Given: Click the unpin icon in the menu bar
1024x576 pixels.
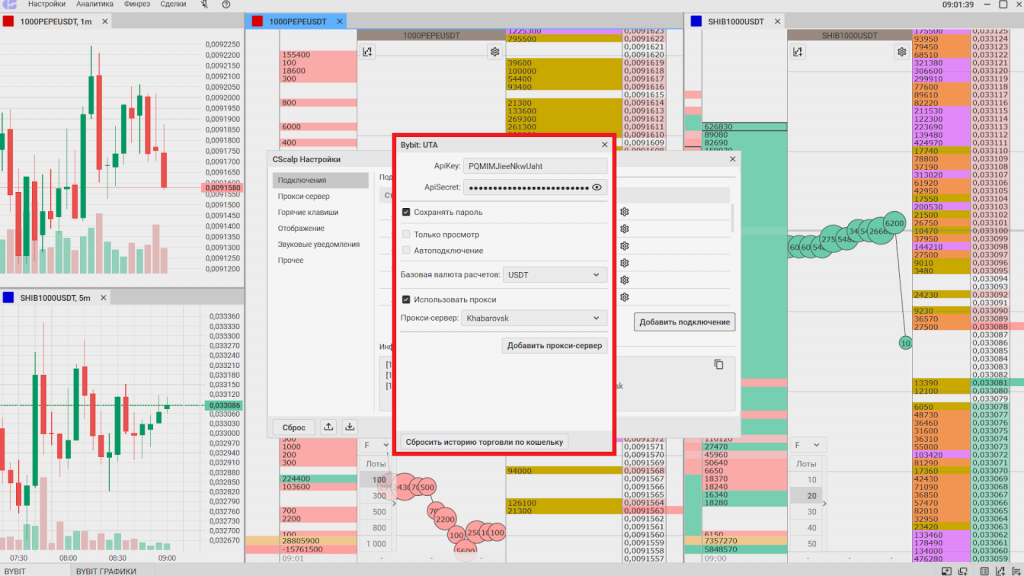Looking at the screenshot, I should point(204,4).
